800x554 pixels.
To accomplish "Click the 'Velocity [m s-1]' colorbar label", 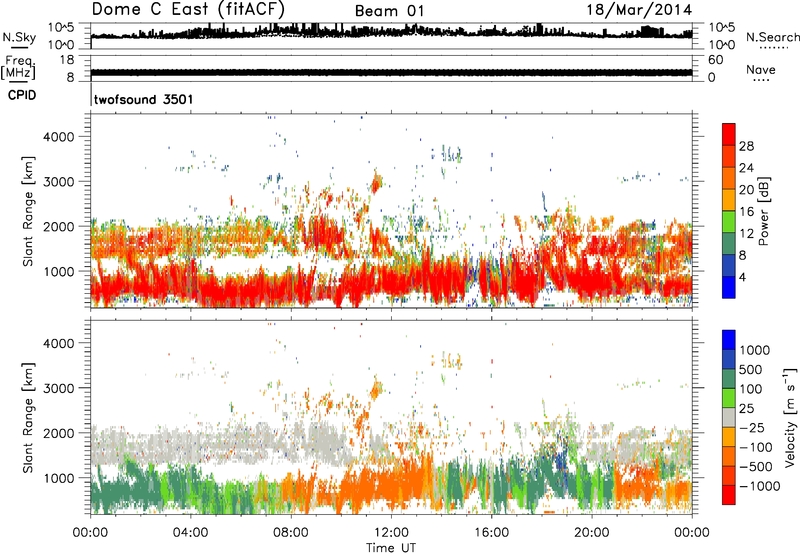I will pos(790,417).
